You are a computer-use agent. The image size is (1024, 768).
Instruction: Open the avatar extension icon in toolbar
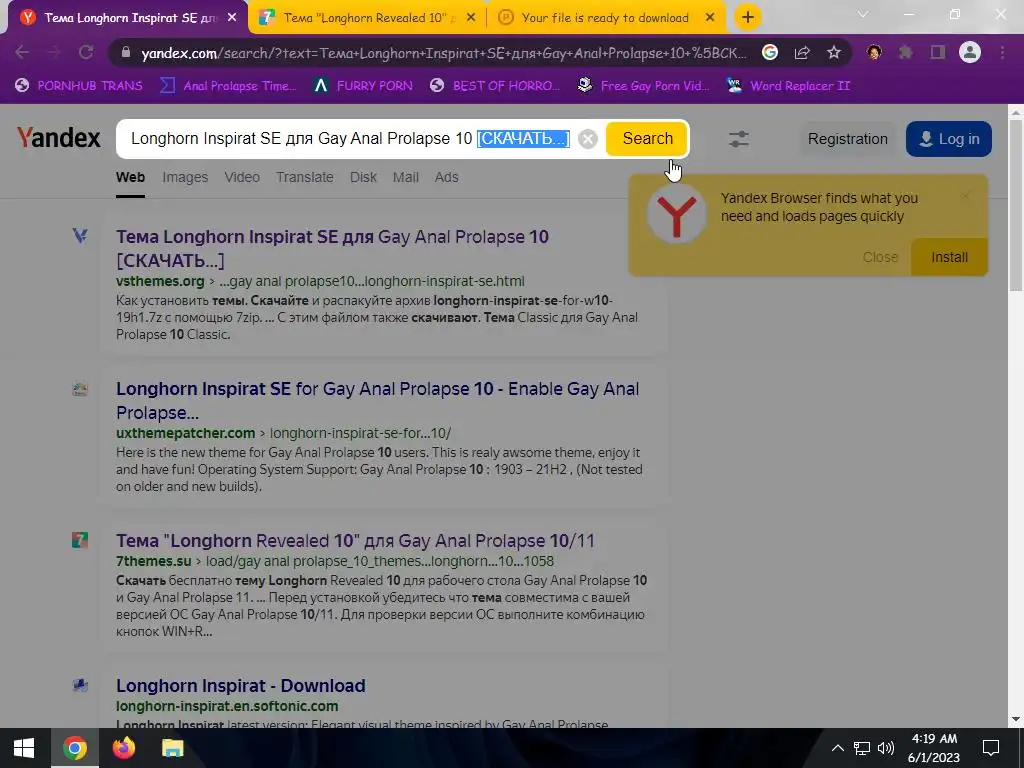pos(874,52)
